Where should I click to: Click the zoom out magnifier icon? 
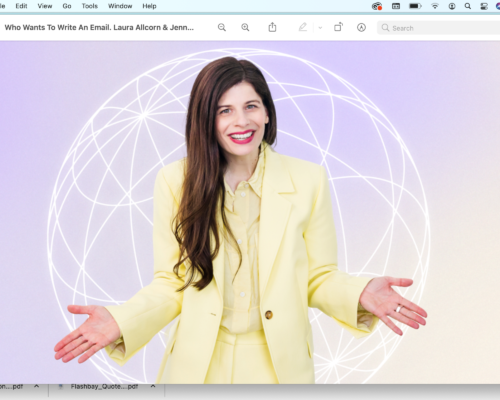pyautogui.click(x=222, y=27)
